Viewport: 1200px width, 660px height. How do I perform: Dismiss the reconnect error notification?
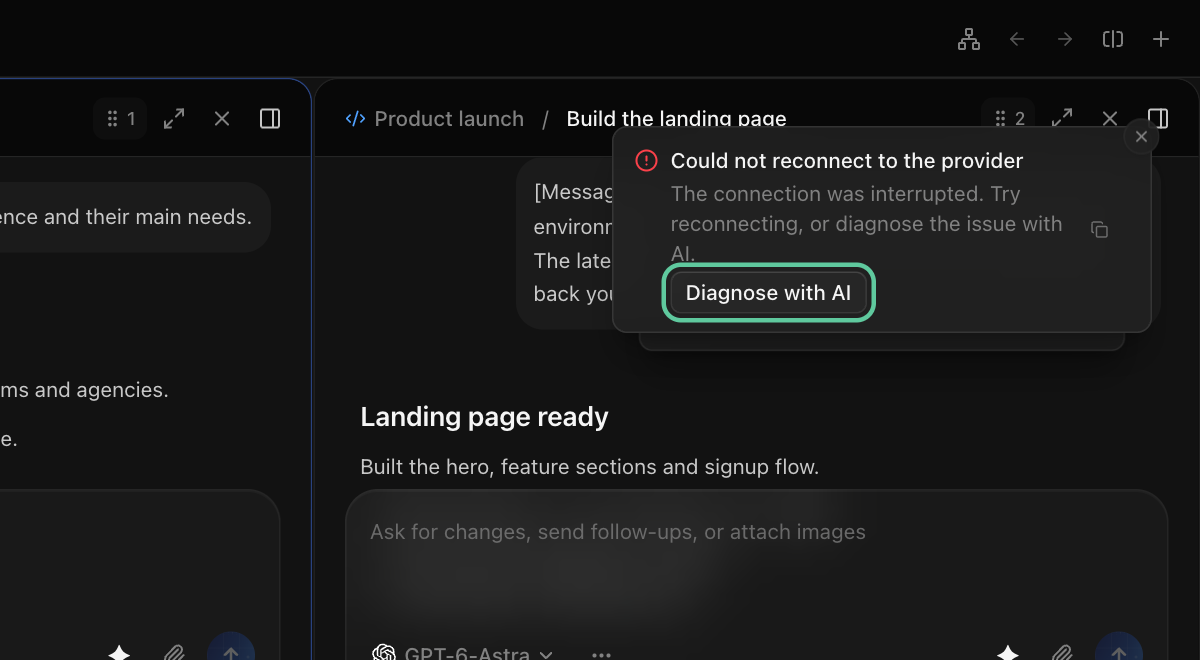click(1142, 137)
